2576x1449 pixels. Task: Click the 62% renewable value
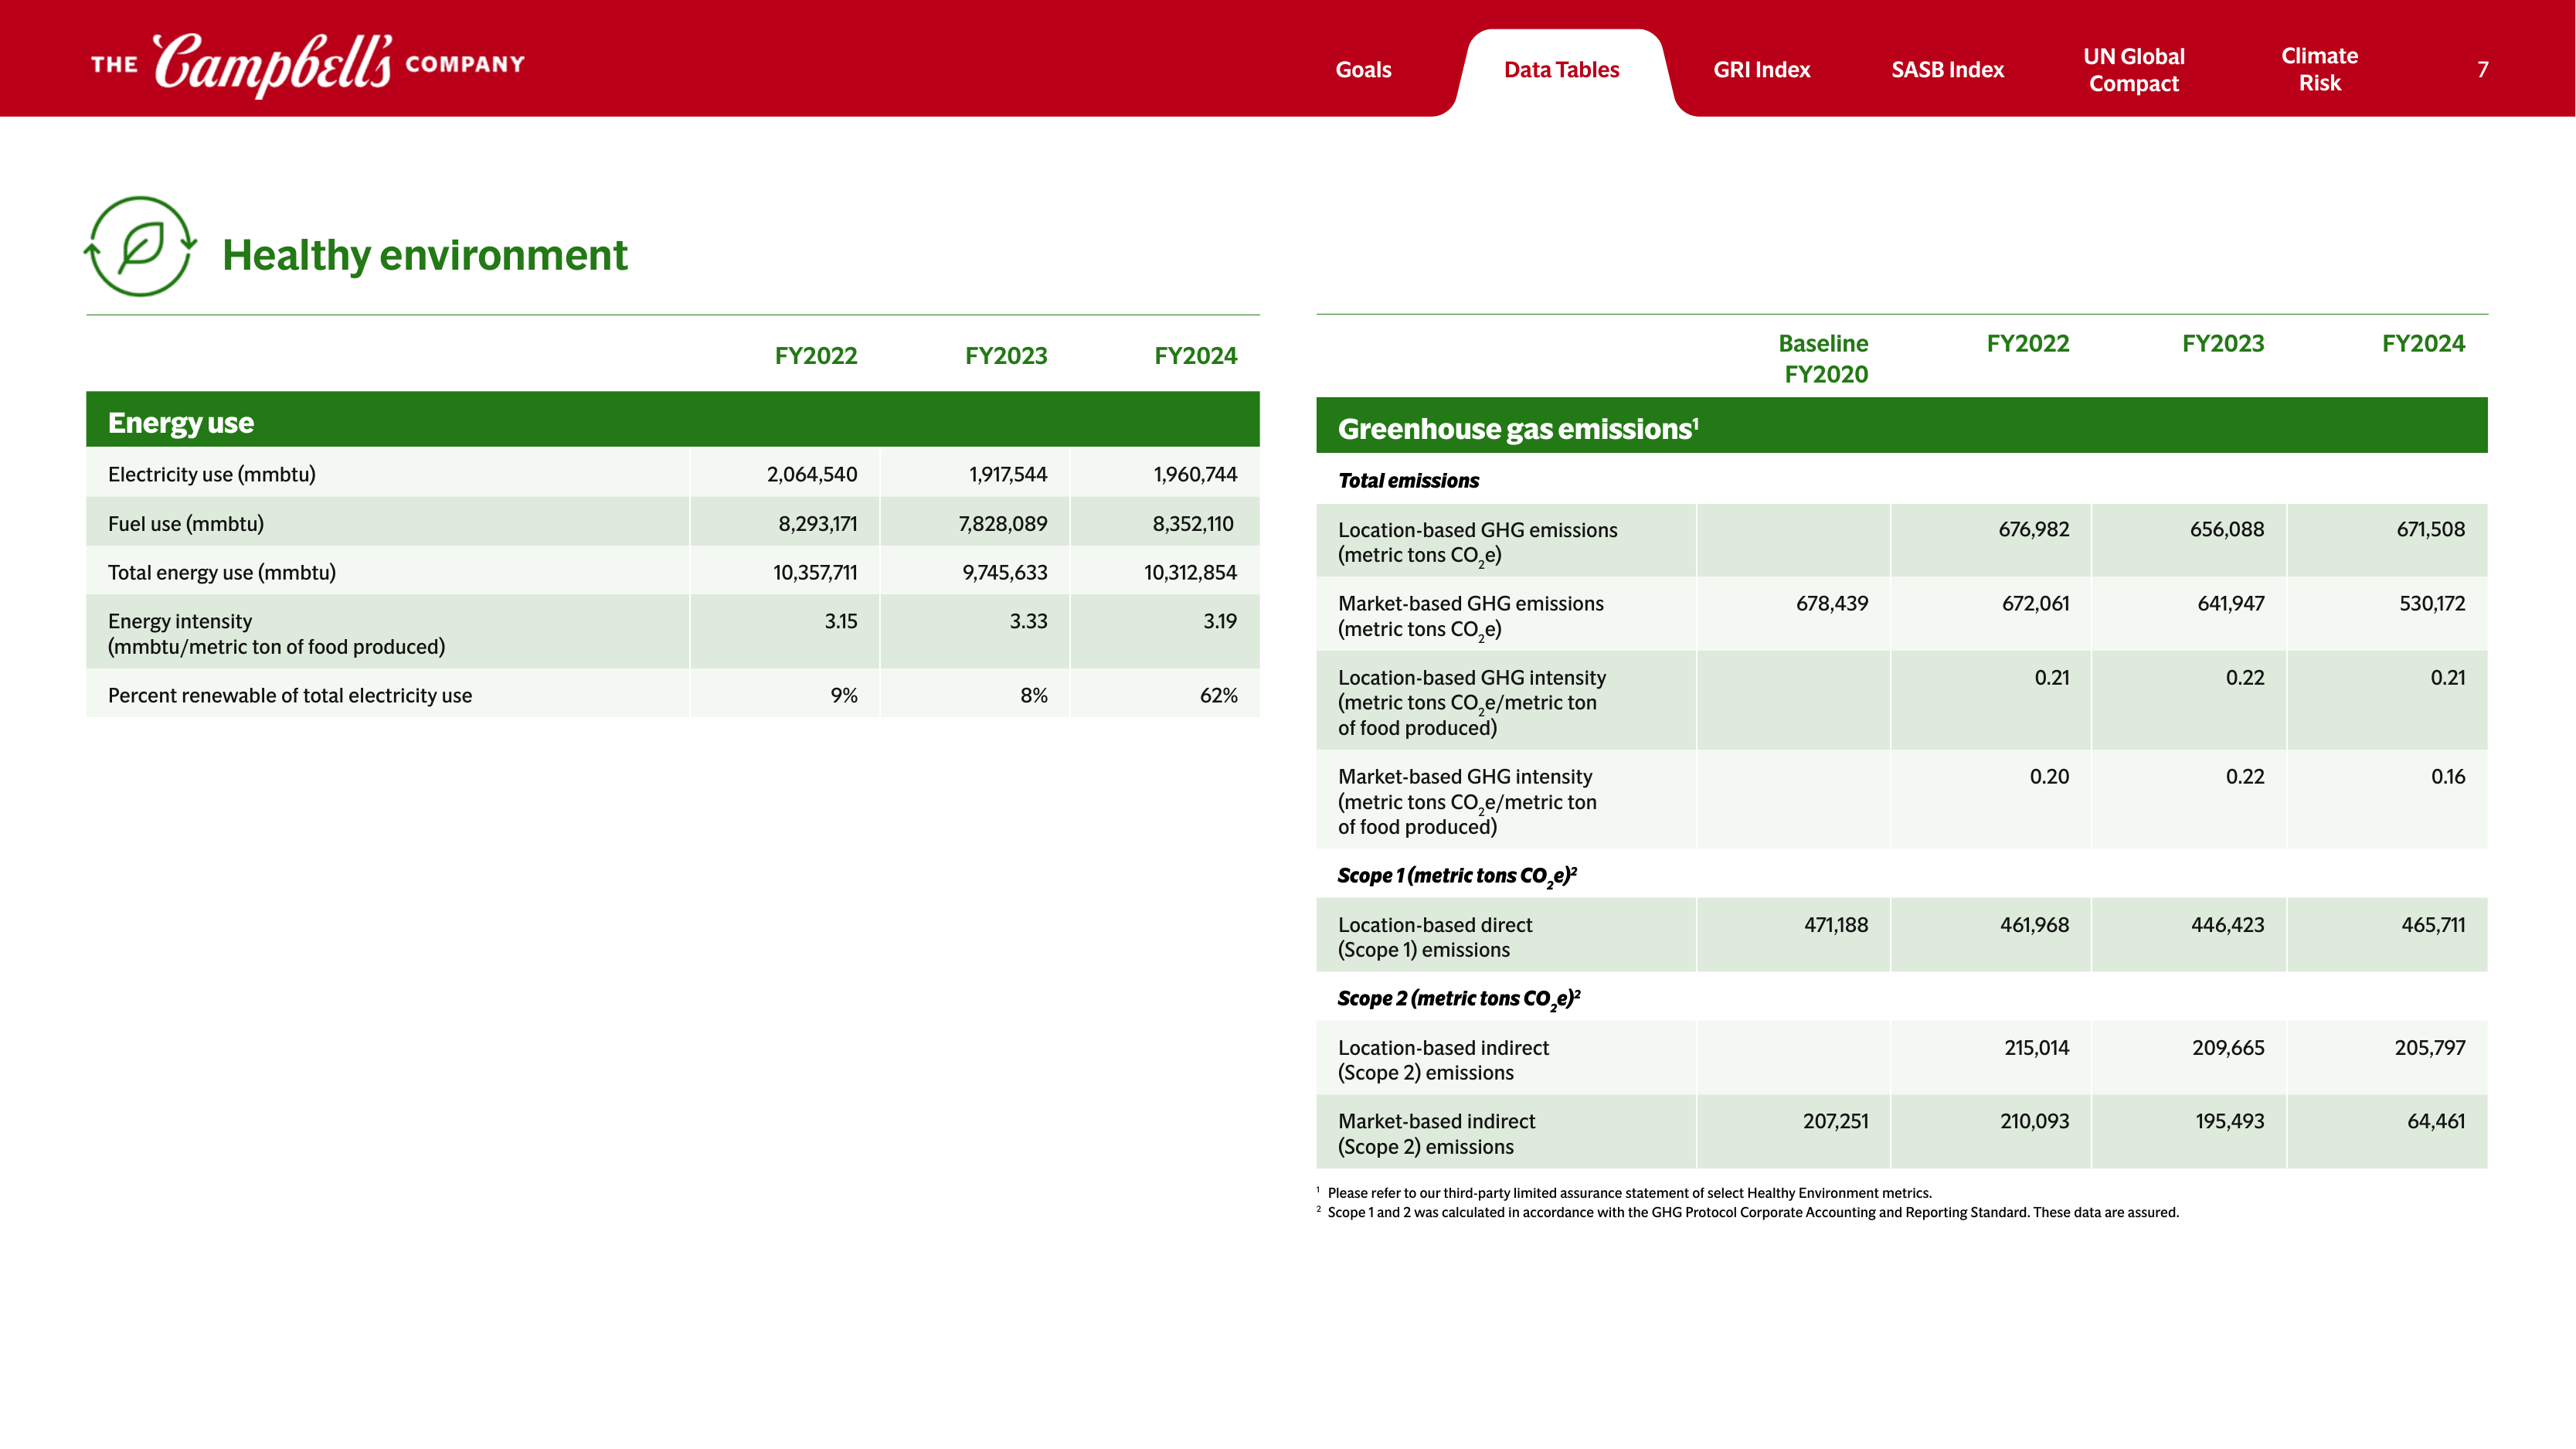pyautogui.click(x=1218, y=695)
